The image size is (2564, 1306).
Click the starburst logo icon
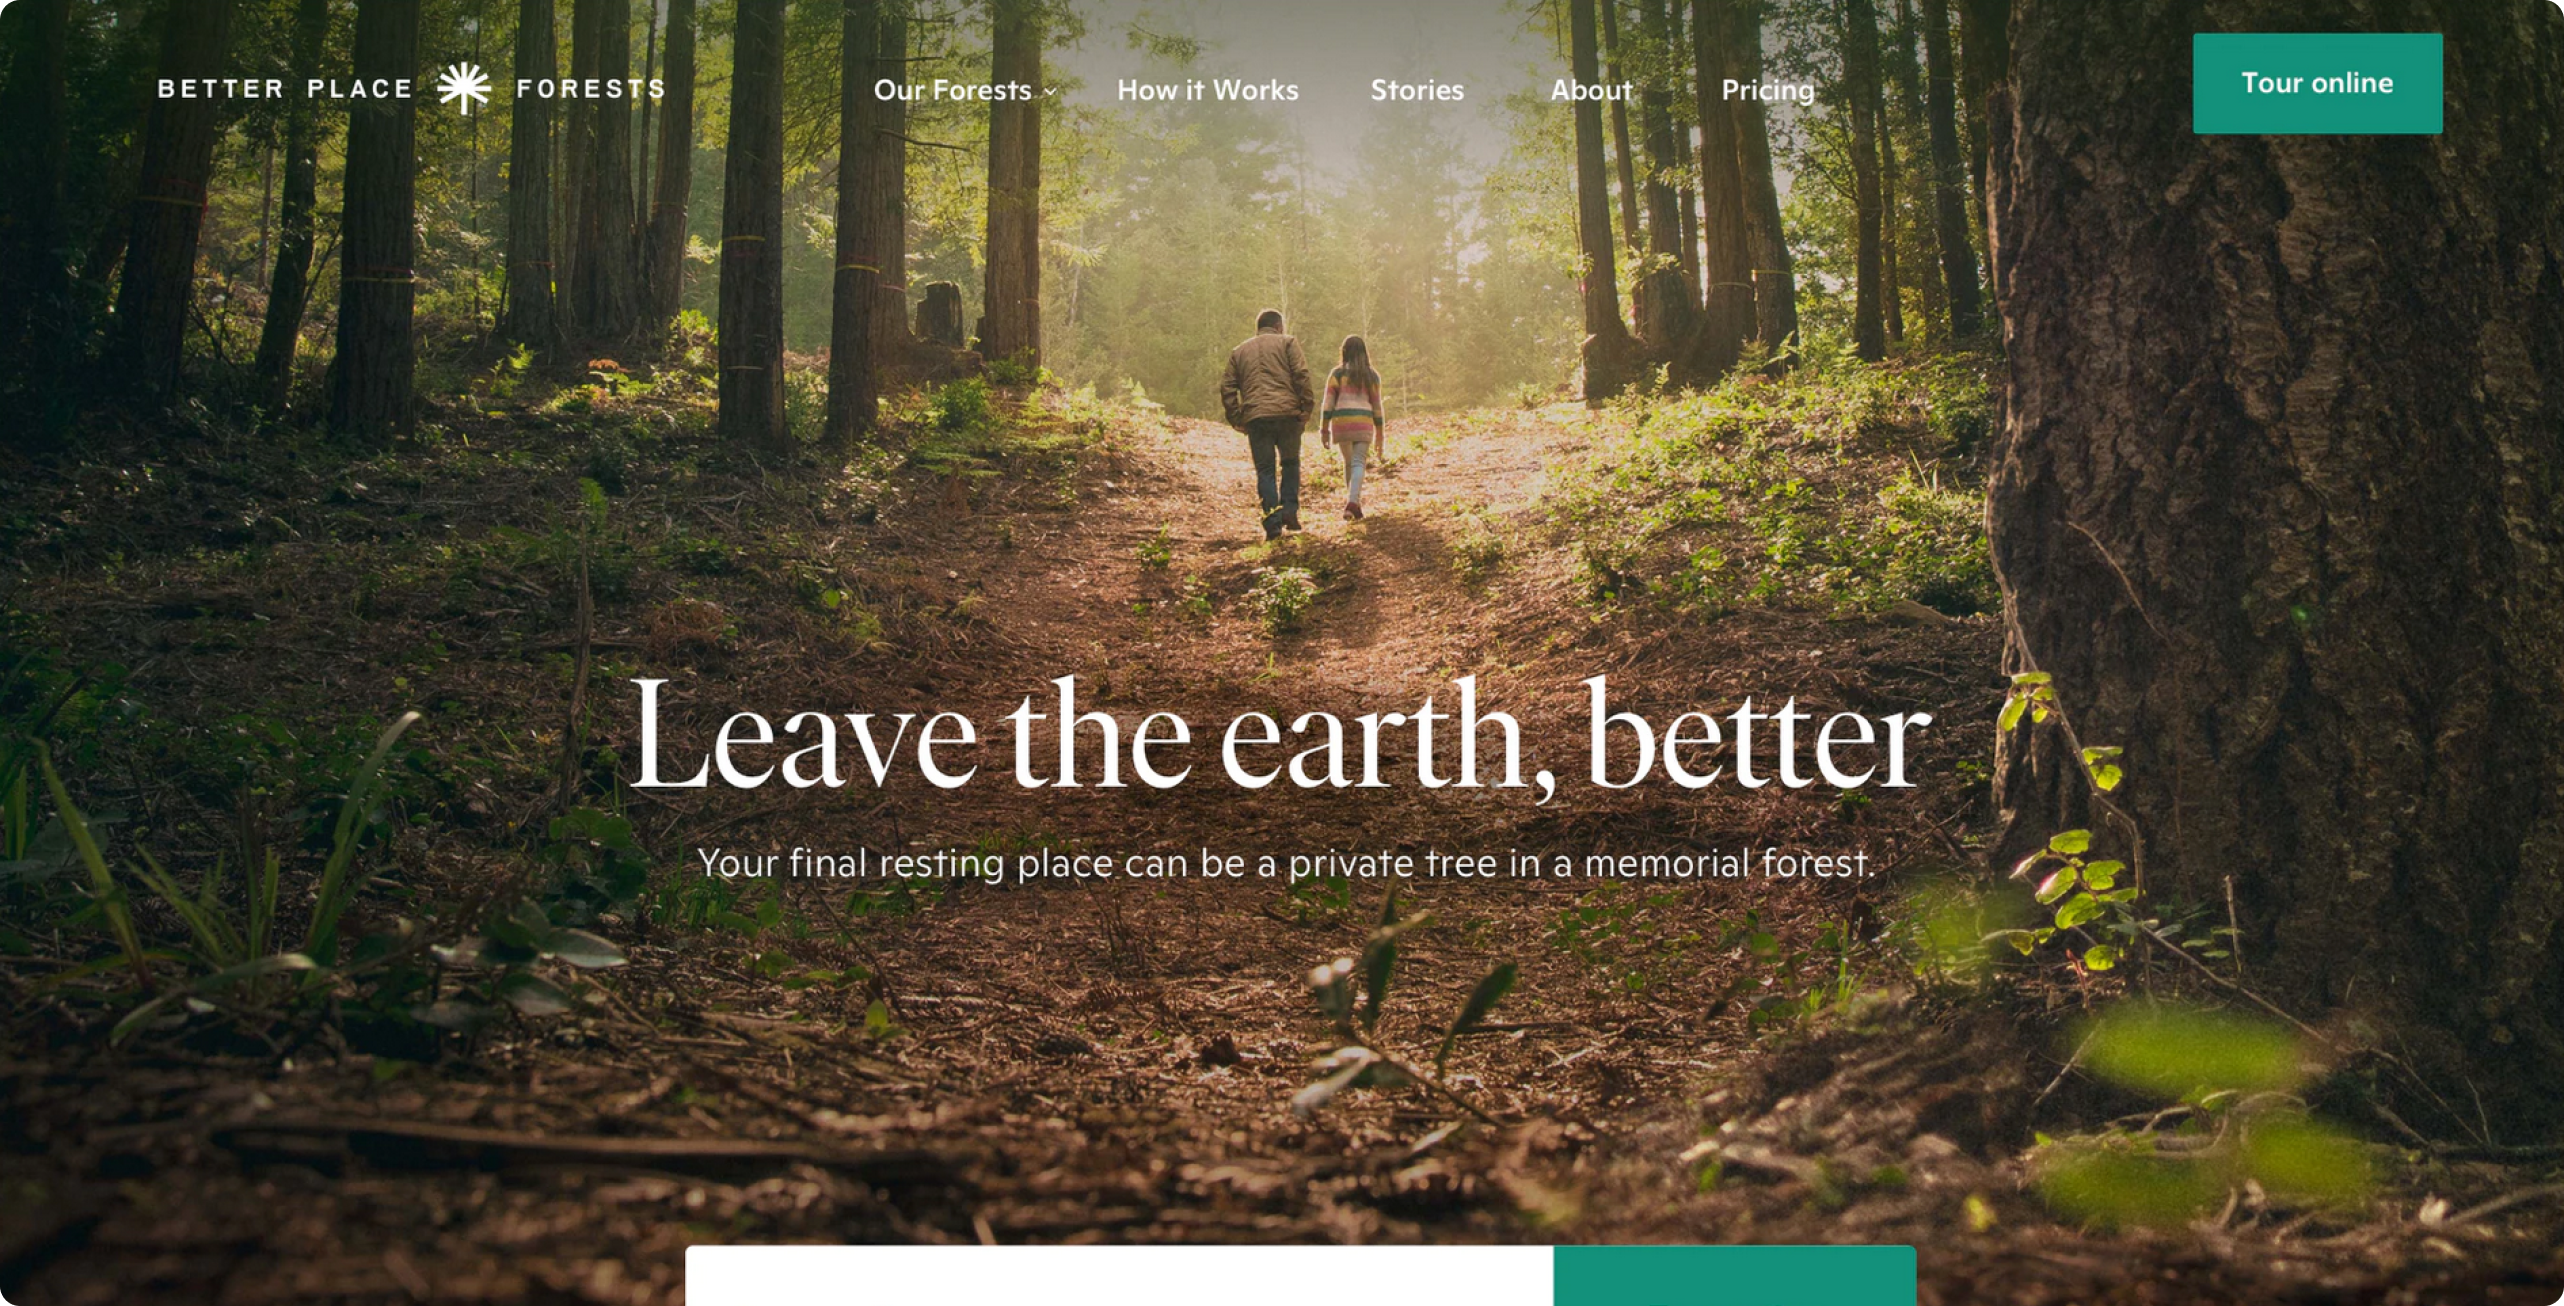(x=464, y=88)
